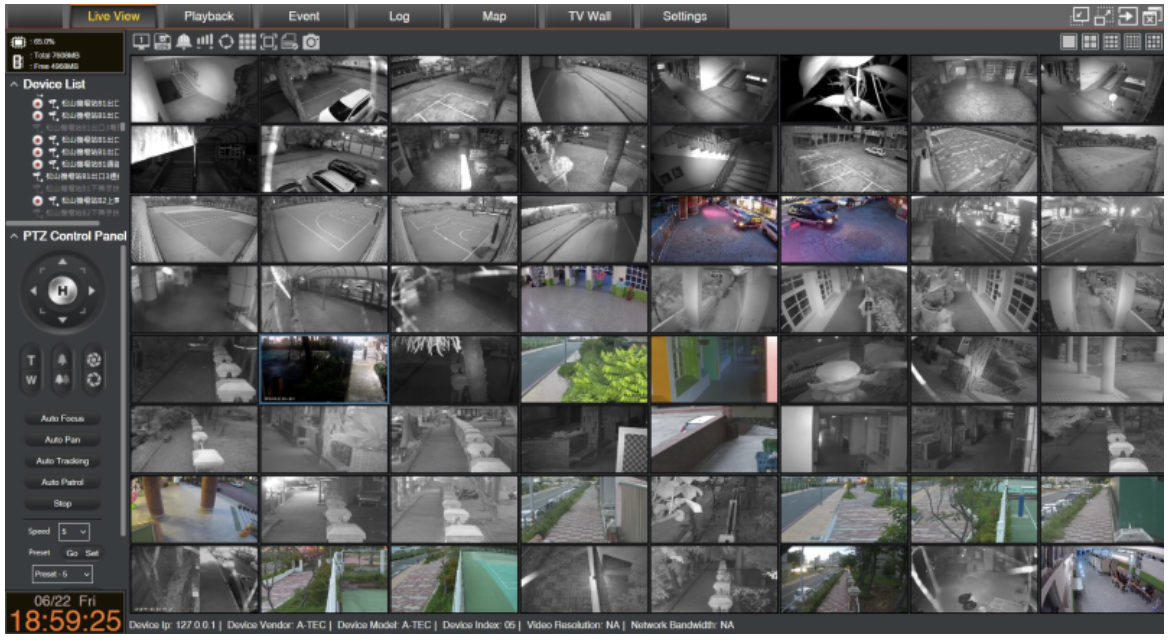Click the 18:59:25 clock display
Image resolution: width=1174 pixels, height=640 pixels.
pyautogui.click(x=65, y=621)
